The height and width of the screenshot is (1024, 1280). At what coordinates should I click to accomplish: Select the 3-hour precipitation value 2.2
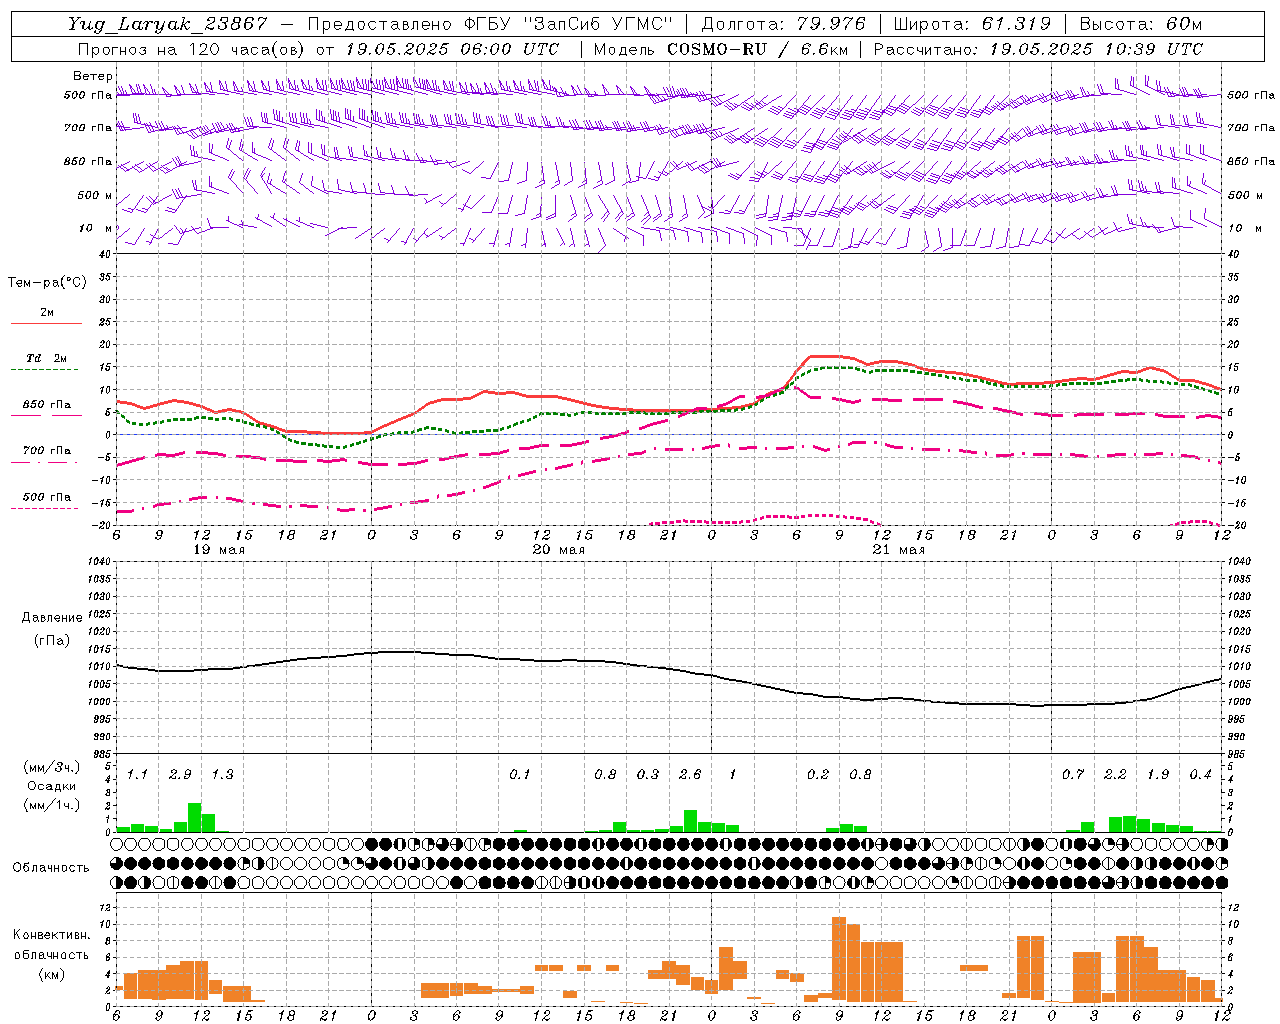point(1115,774)
